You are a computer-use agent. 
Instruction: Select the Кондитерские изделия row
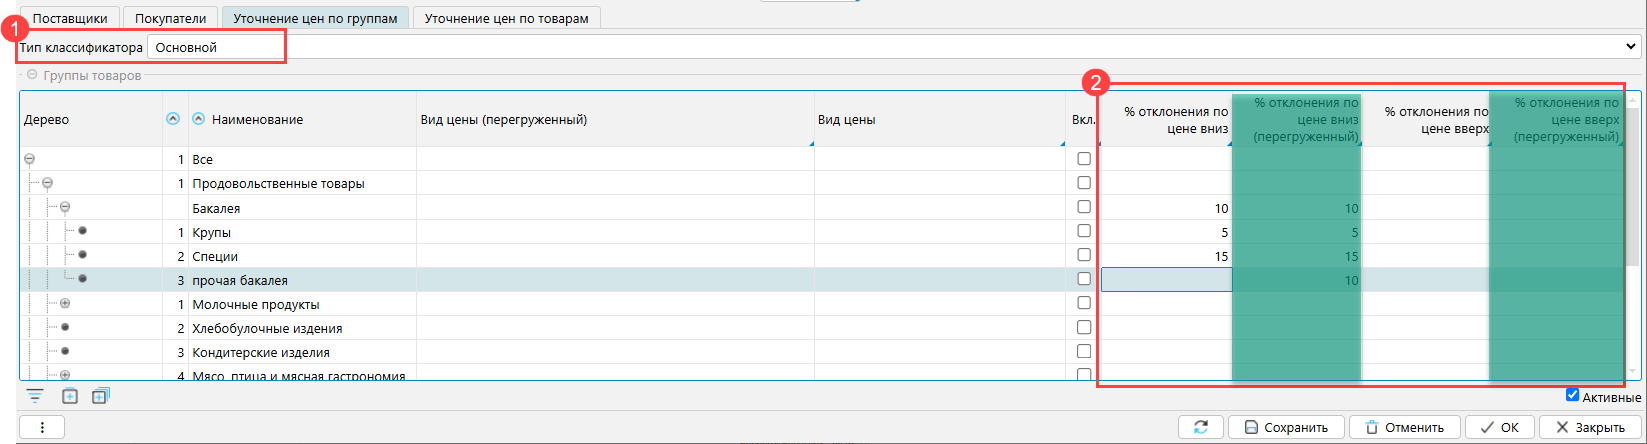pos(260,352)
